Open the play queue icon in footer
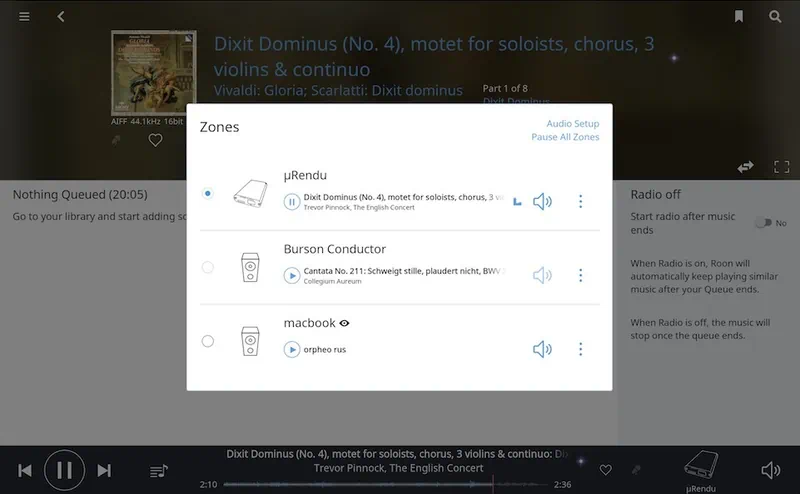 coord(159,471)
